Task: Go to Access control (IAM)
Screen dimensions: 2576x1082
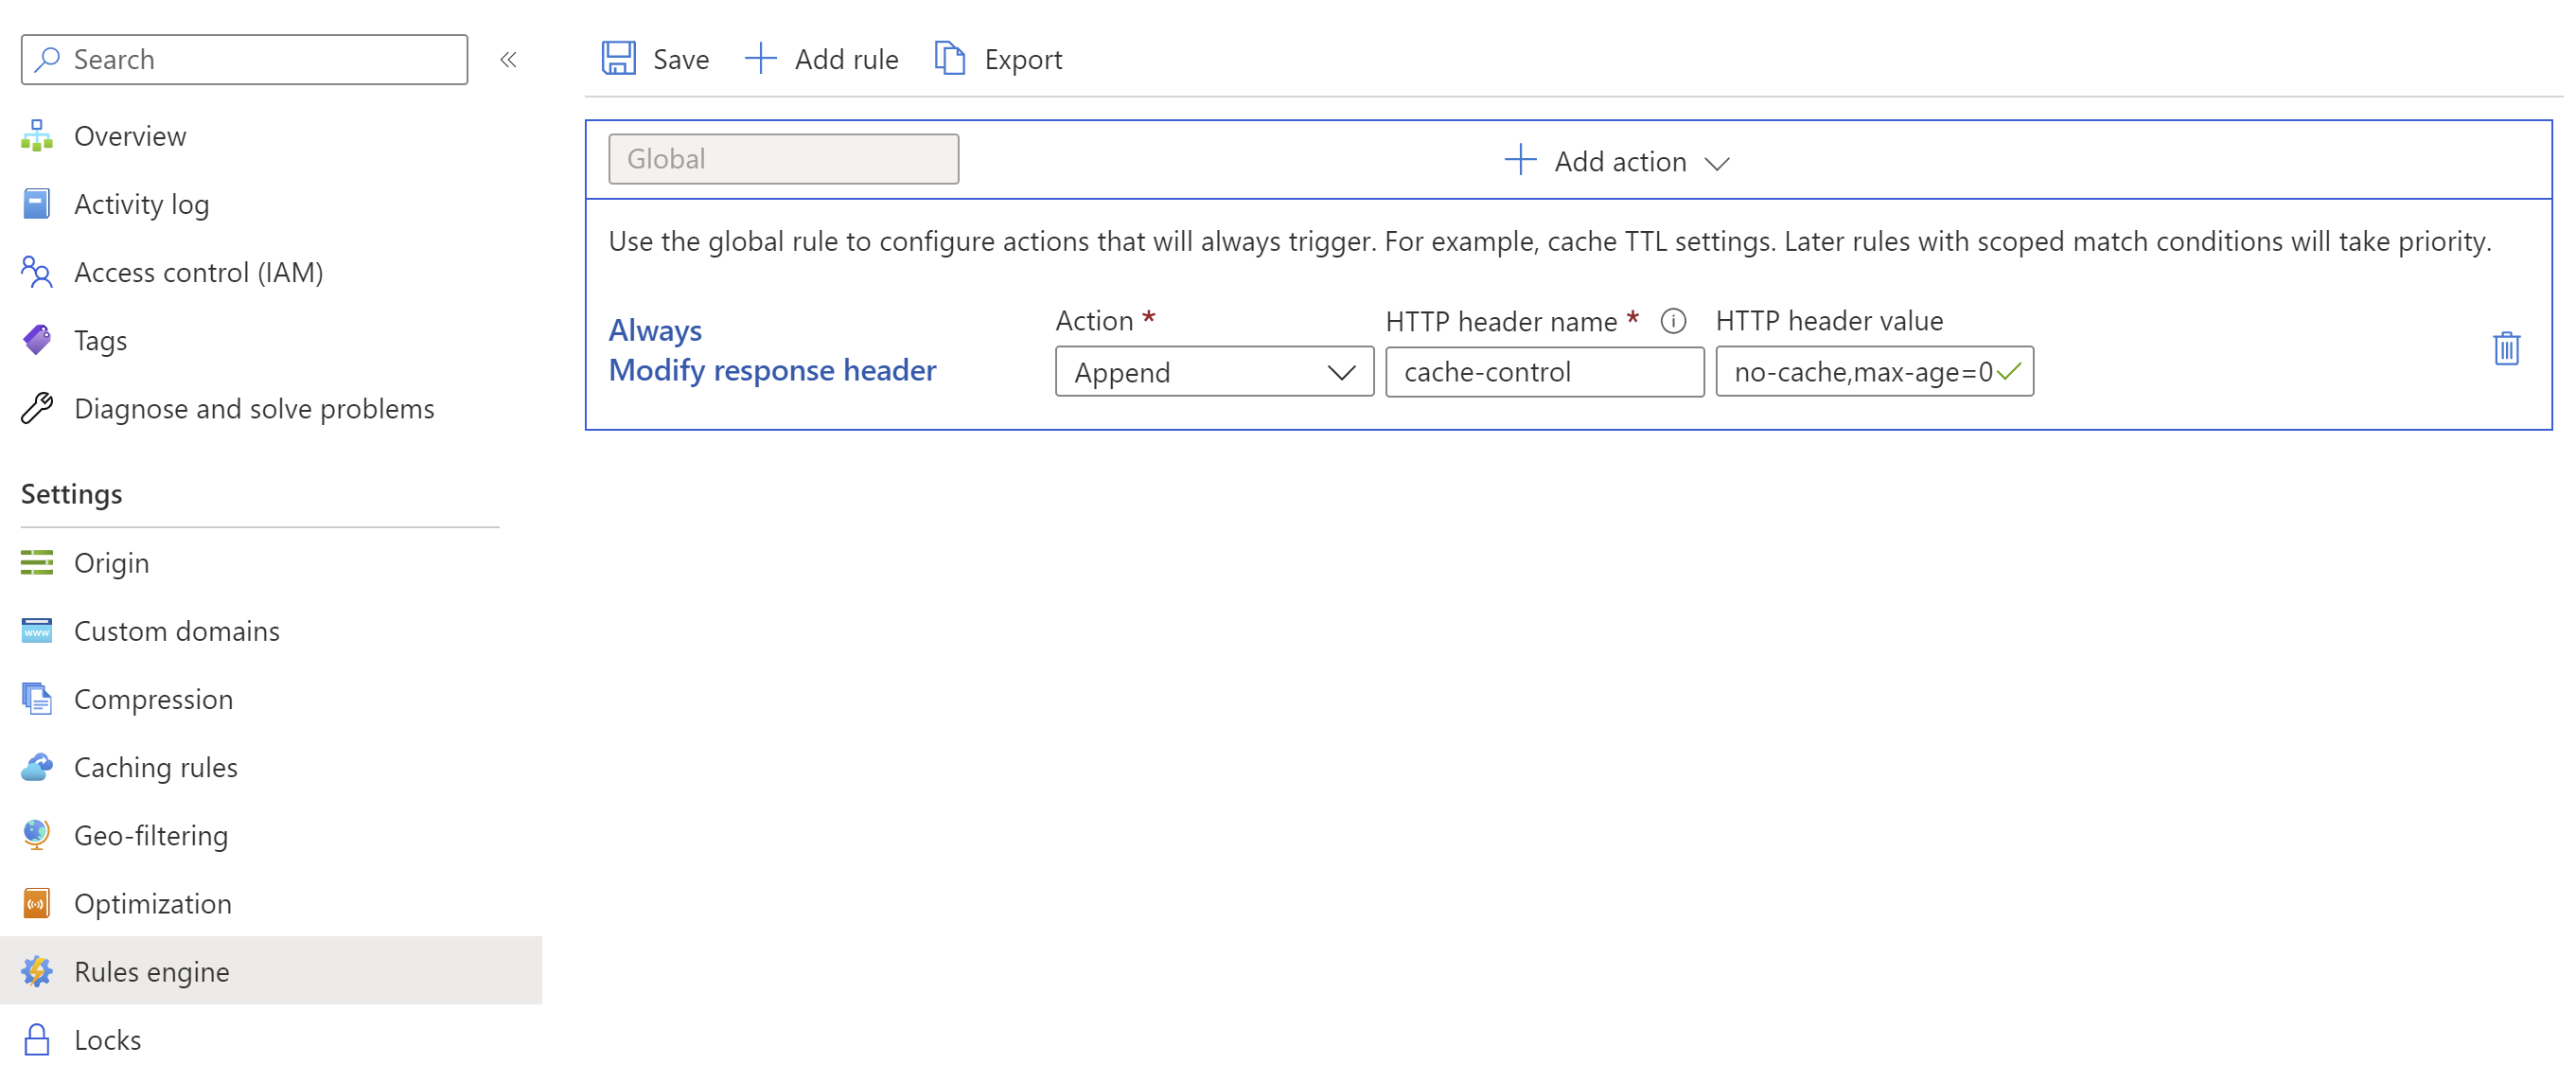Action: pyautogui.click(x=198, y=272)
